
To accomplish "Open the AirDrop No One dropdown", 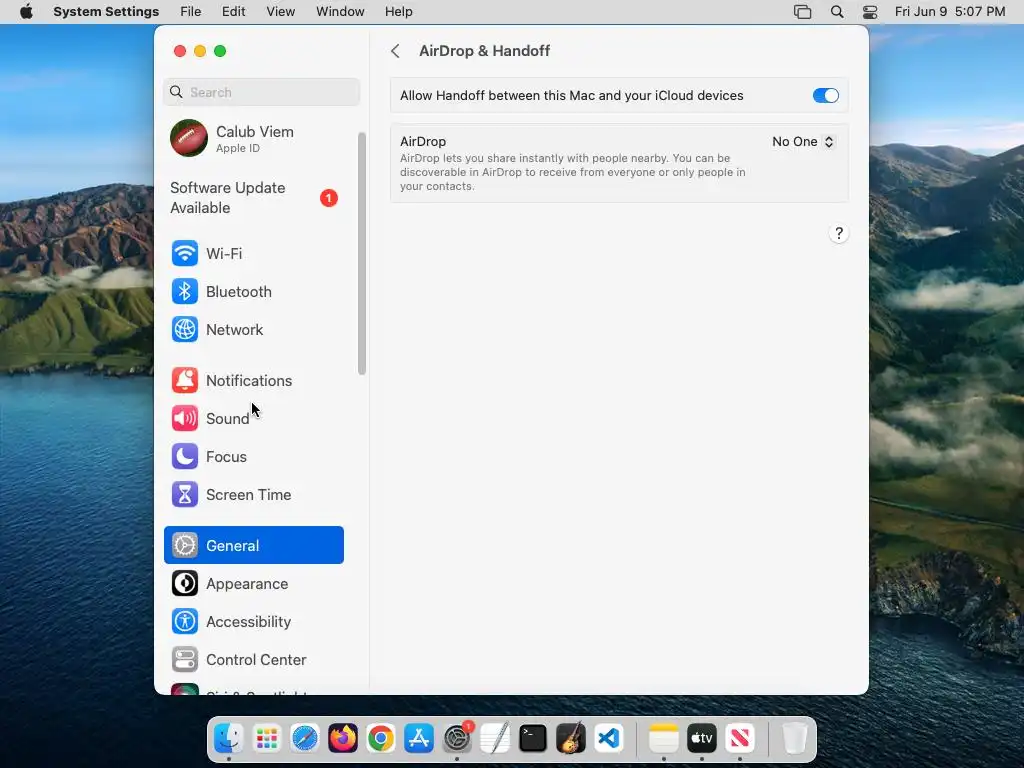I will (x=803, y=142).
